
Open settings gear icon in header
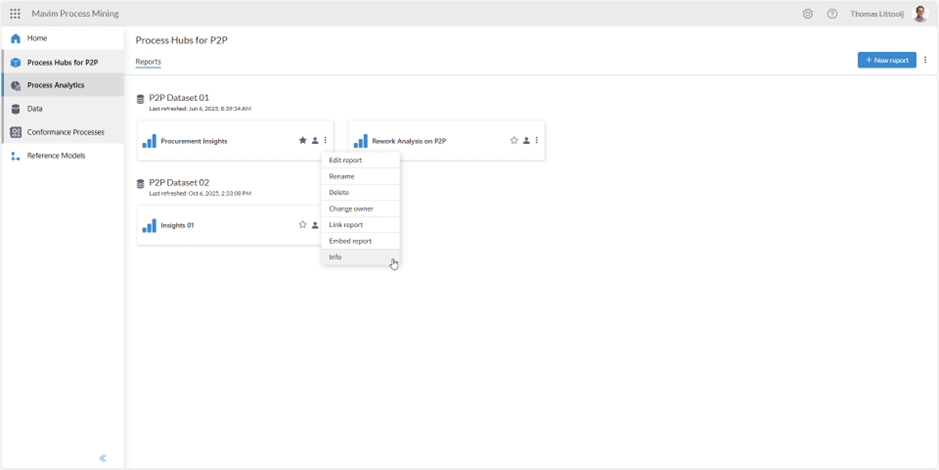click(x=808, y=14)
